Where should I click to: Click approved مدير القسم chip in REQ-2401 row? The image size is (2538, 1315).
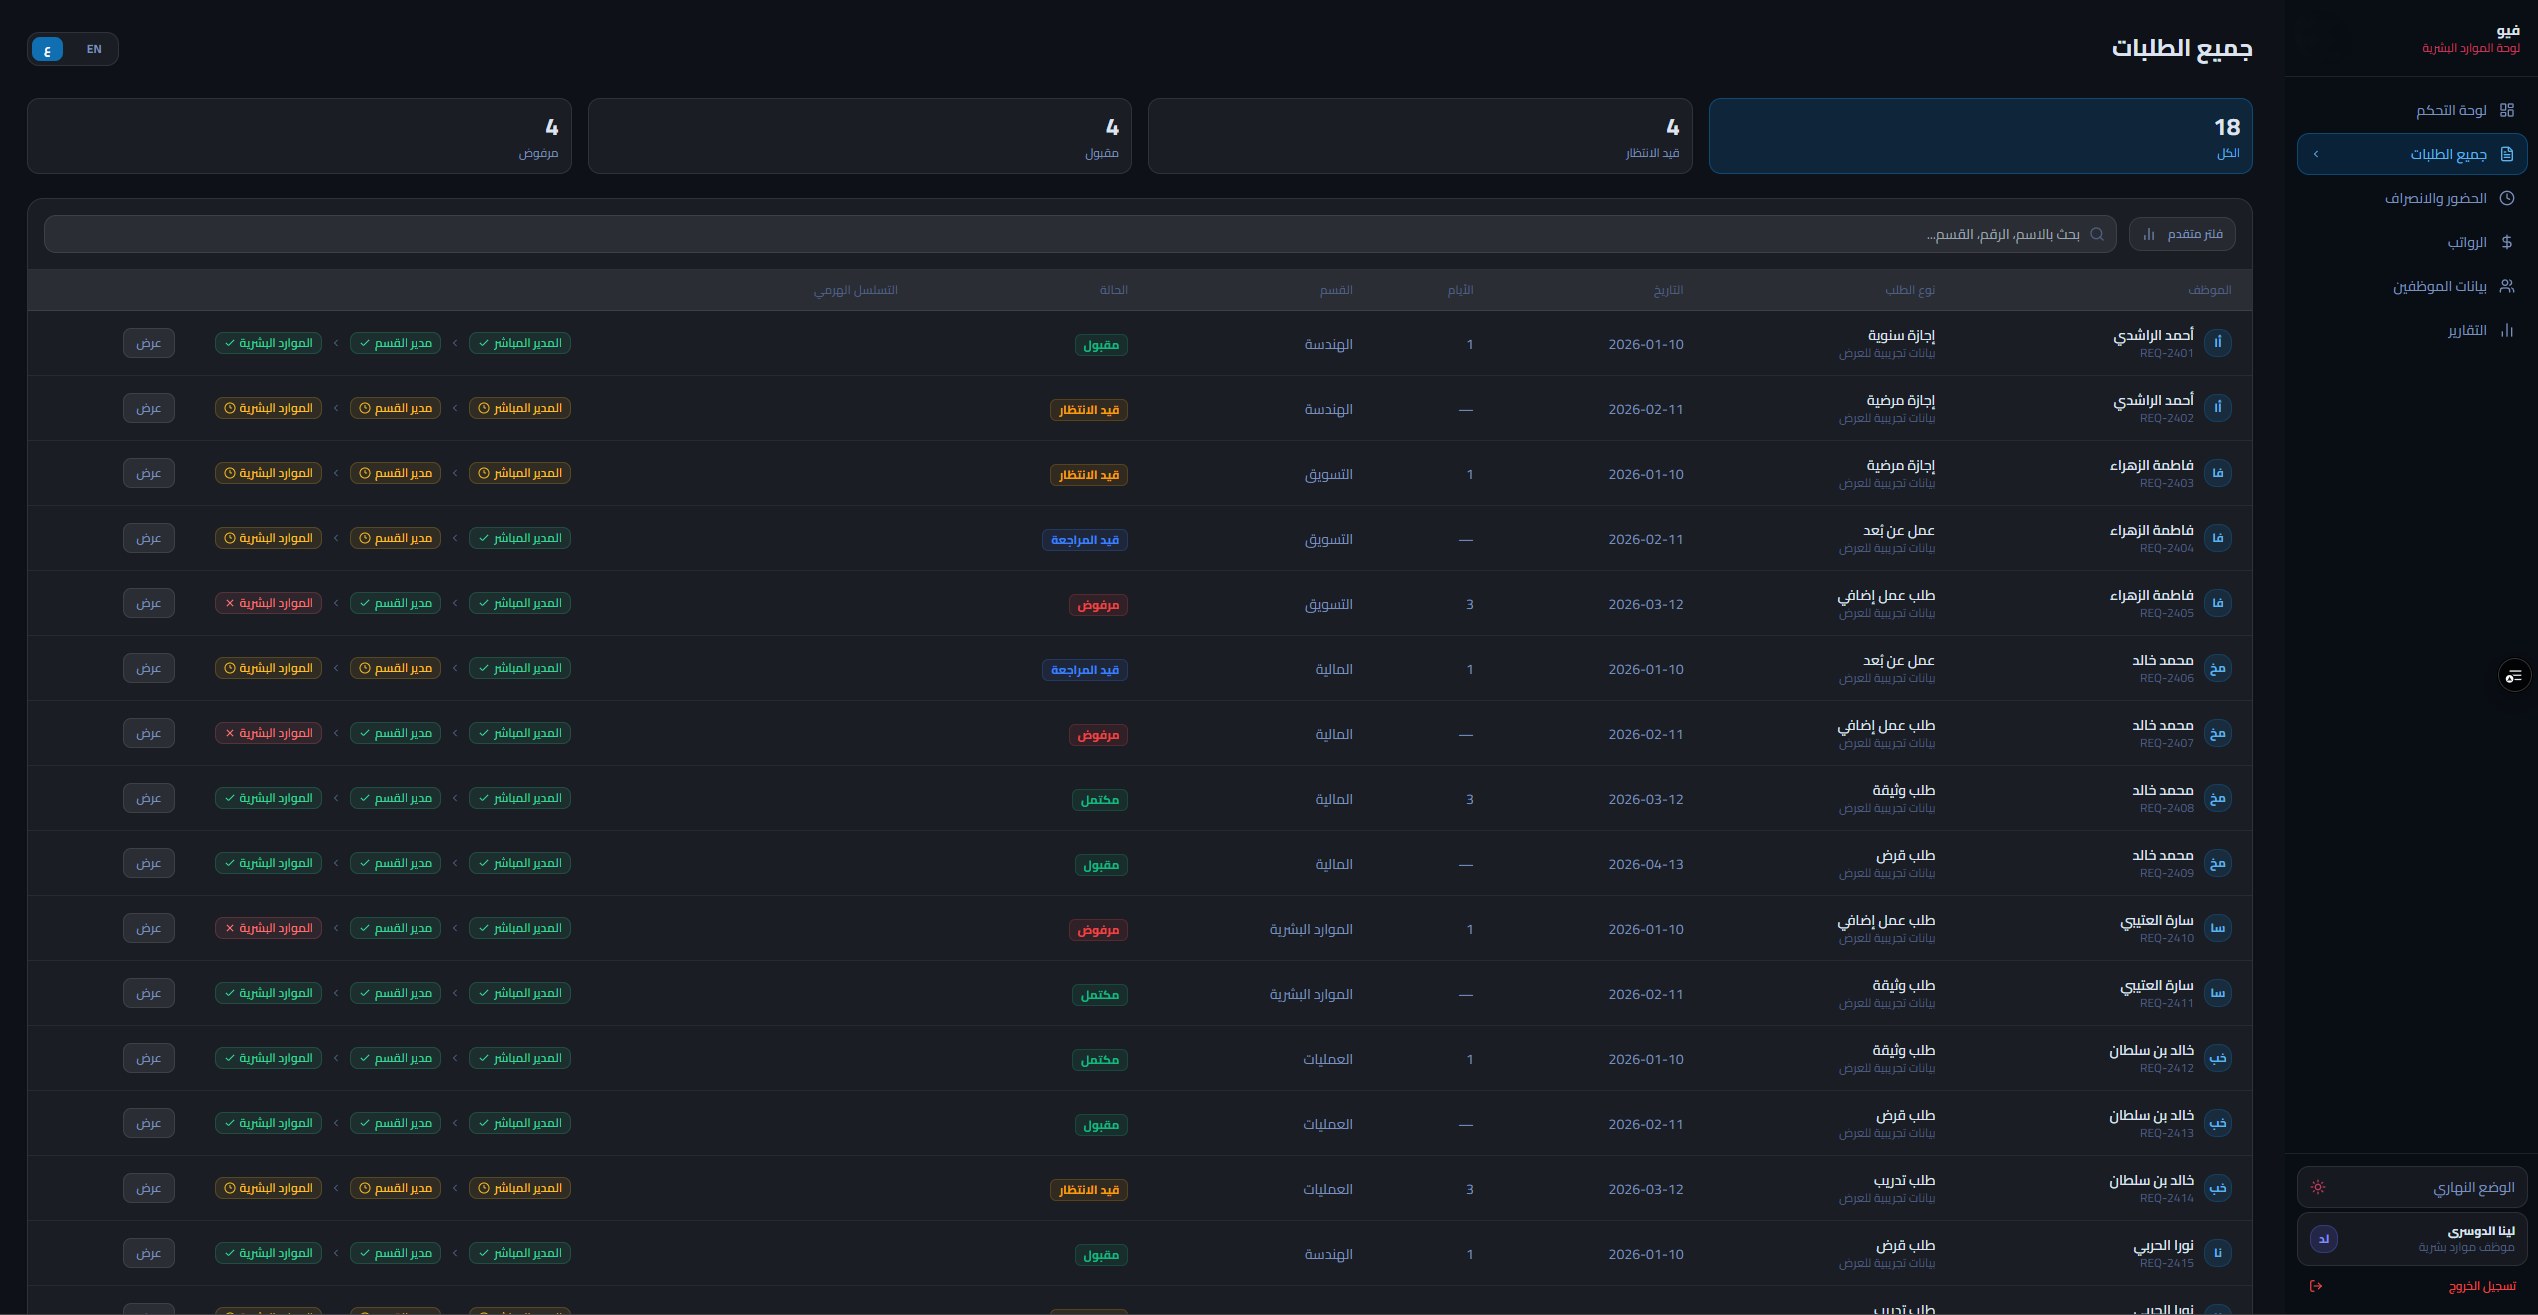[x=395, y=343]
